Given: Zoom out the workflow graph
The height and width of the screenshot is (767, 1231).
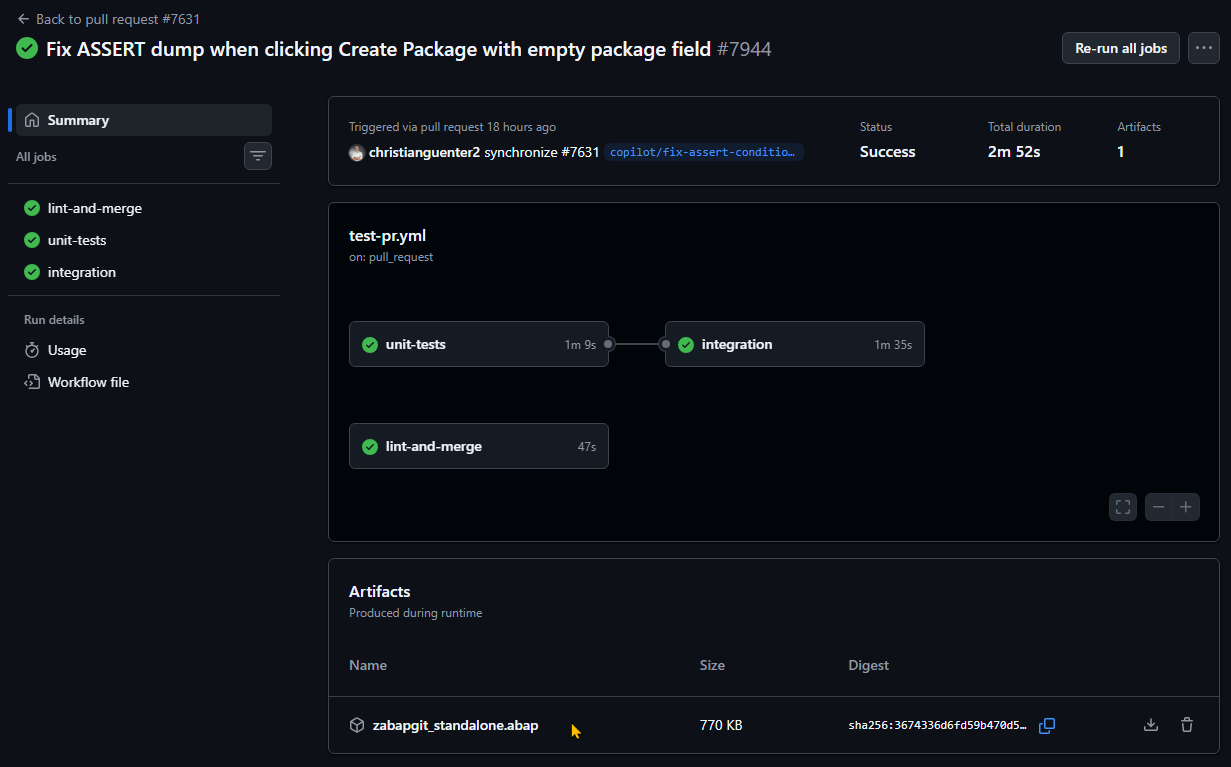Looking at the screenshot, I should 1159,507.
